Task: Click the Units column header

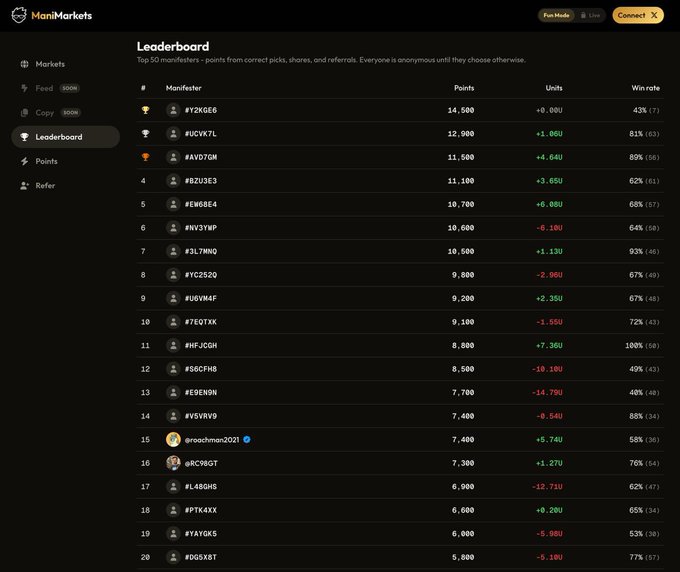Action: point(554,88)
